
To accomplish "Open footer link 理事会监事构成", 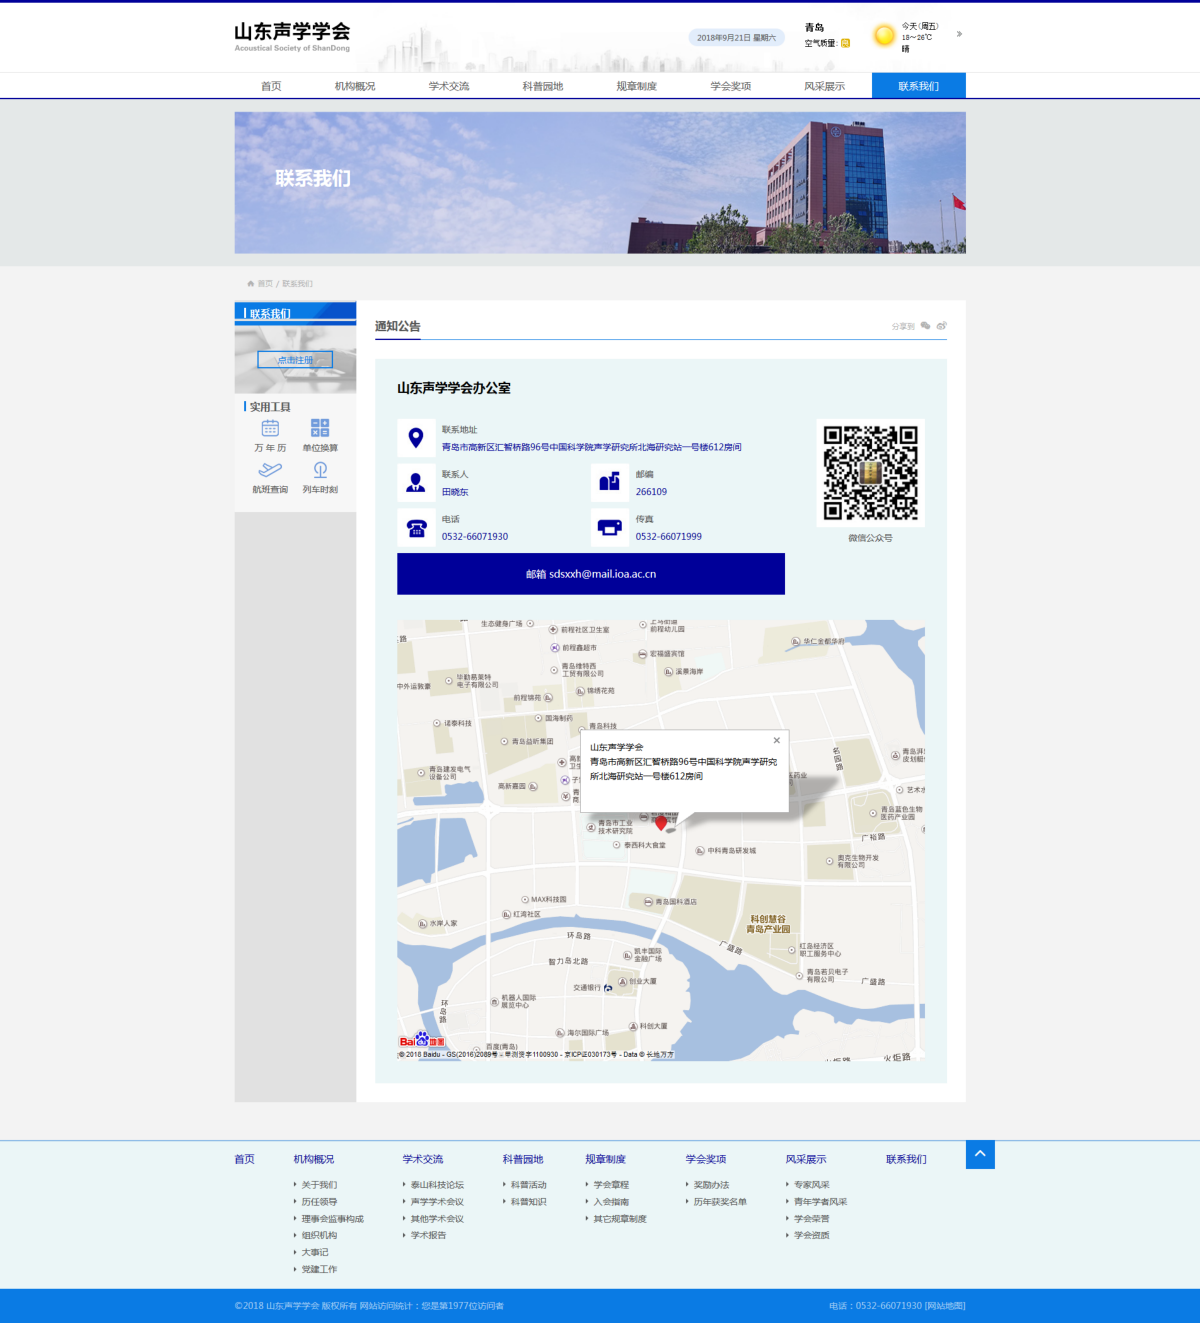I will (333, 1219).
